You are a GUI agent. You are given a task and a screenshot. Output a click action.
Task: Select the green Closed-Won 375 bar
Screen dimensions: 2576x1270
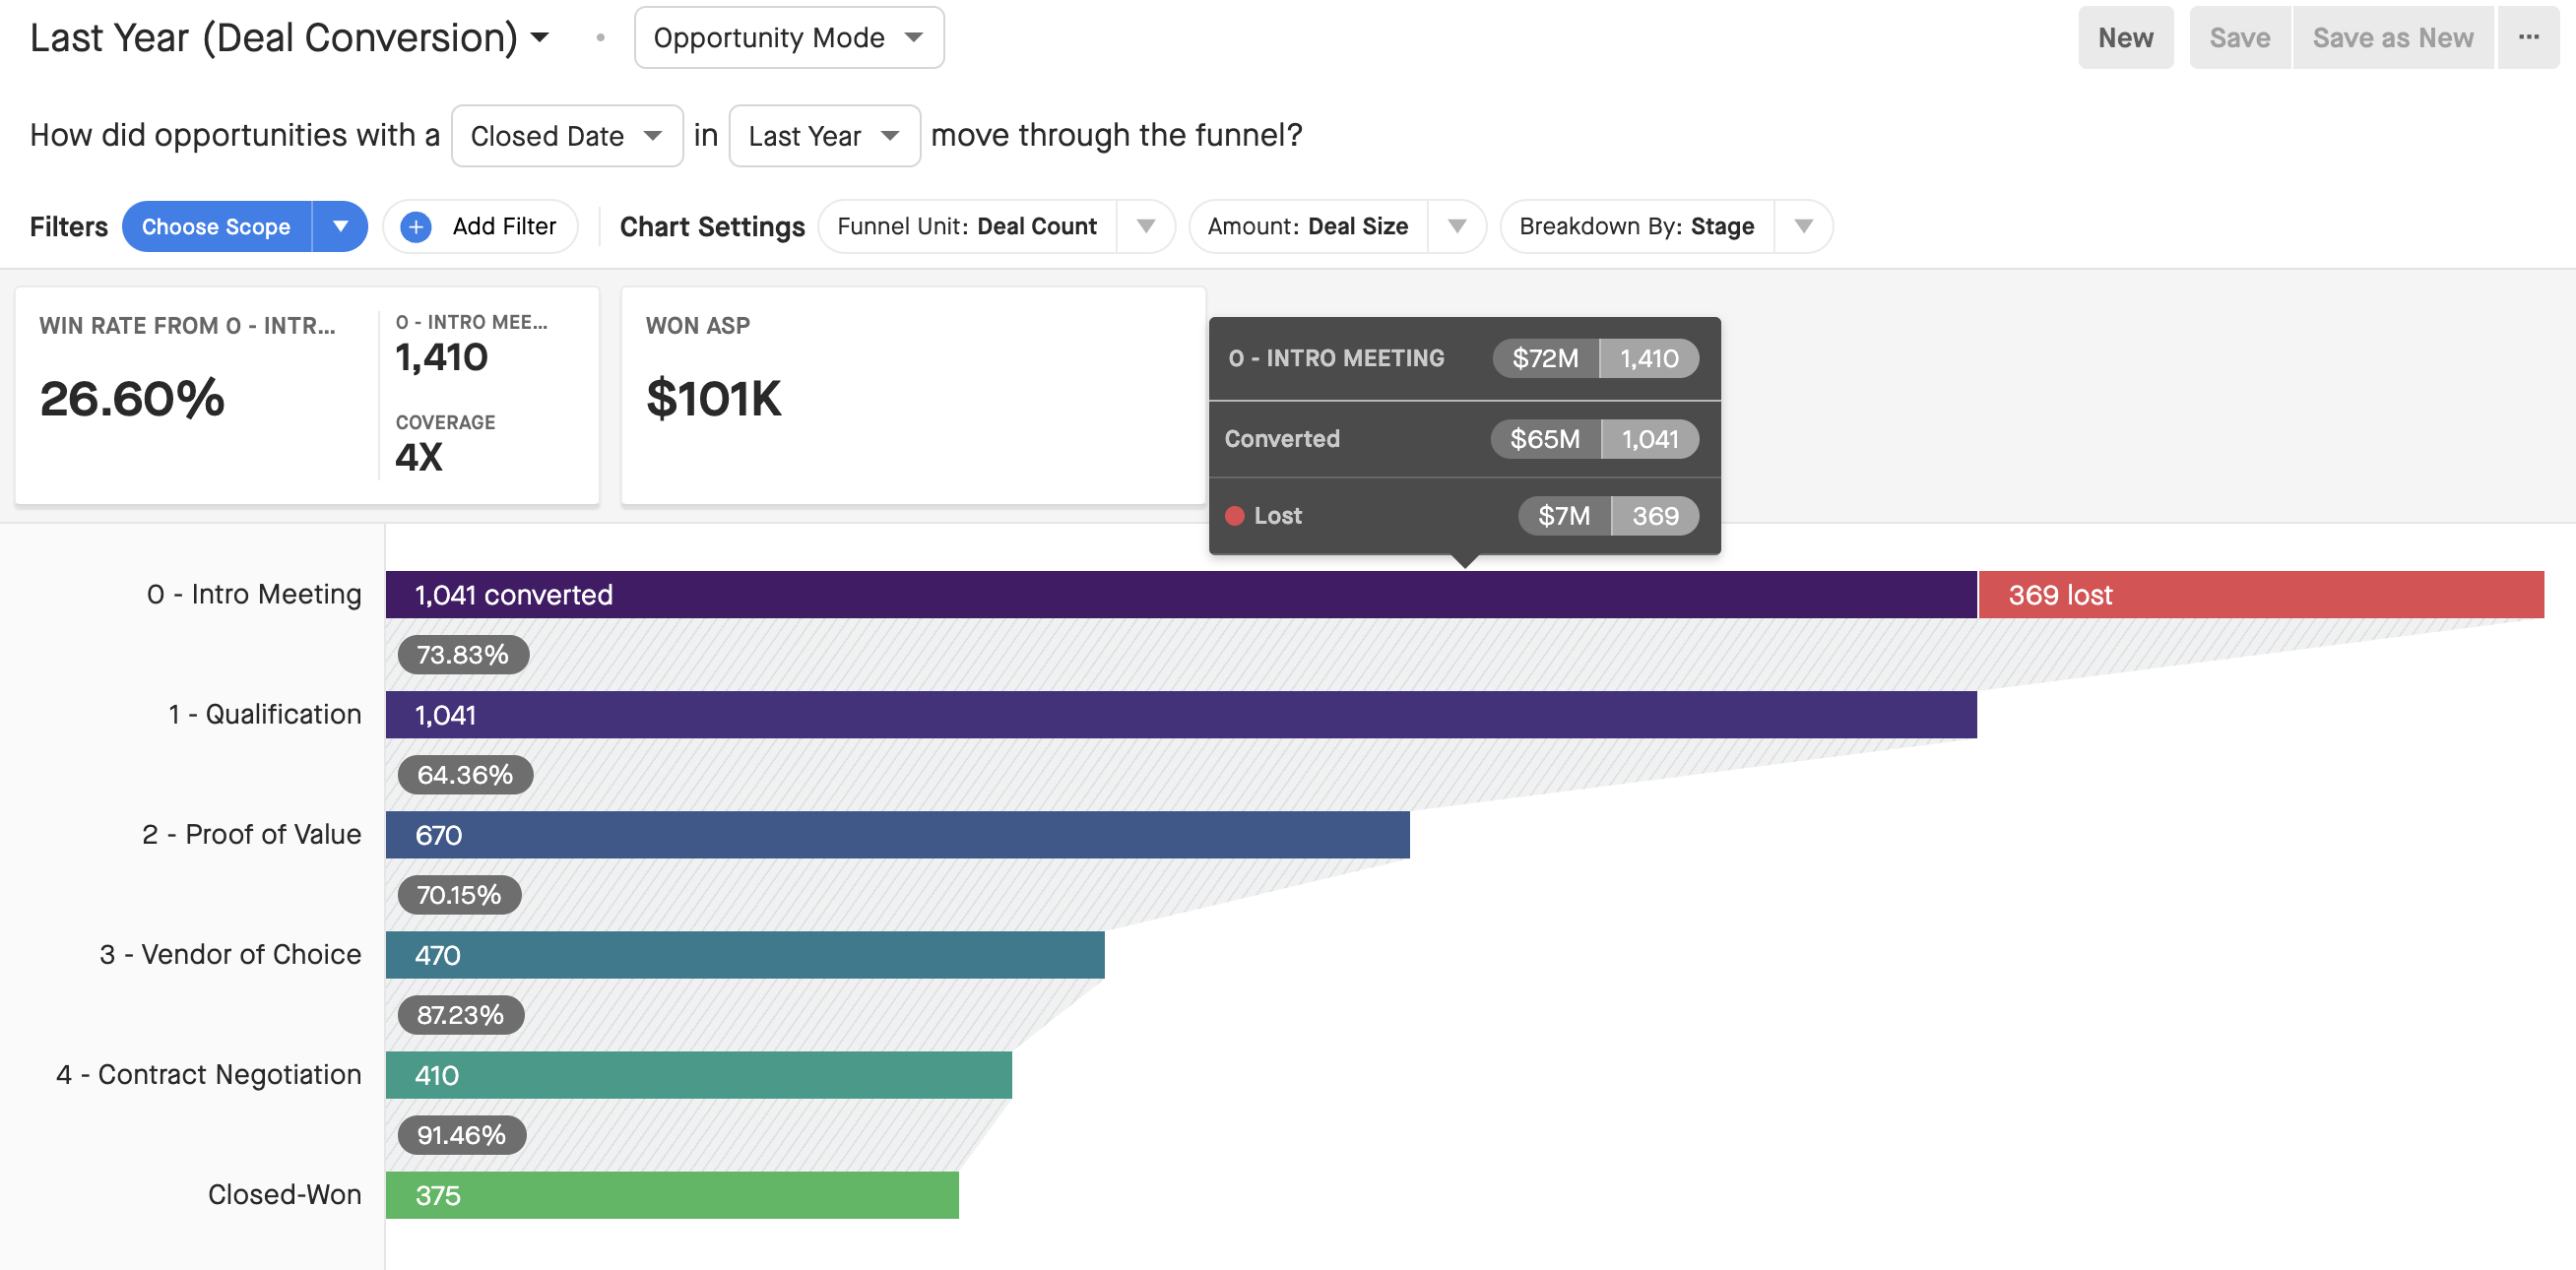[672, 1195]
